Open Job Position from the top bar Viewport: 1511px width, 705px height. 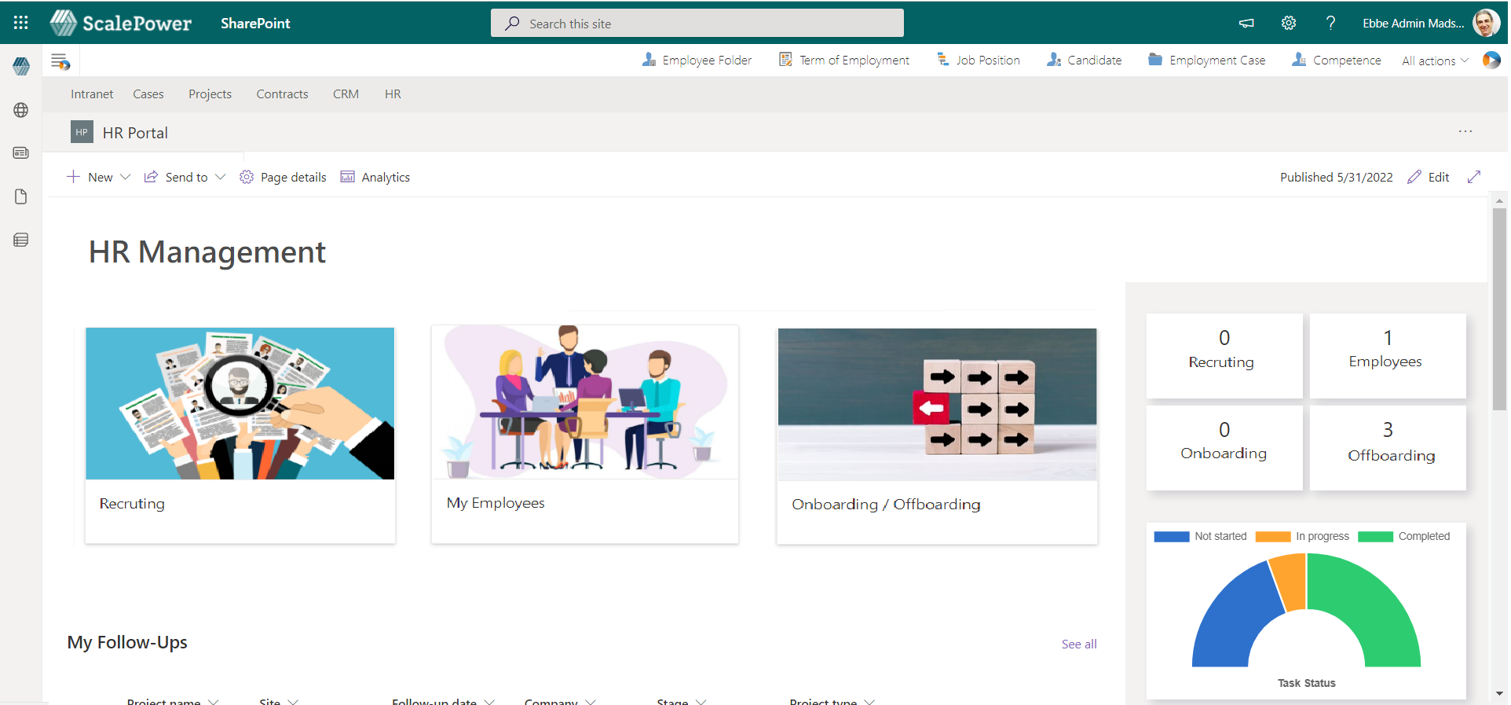[977, 60]
